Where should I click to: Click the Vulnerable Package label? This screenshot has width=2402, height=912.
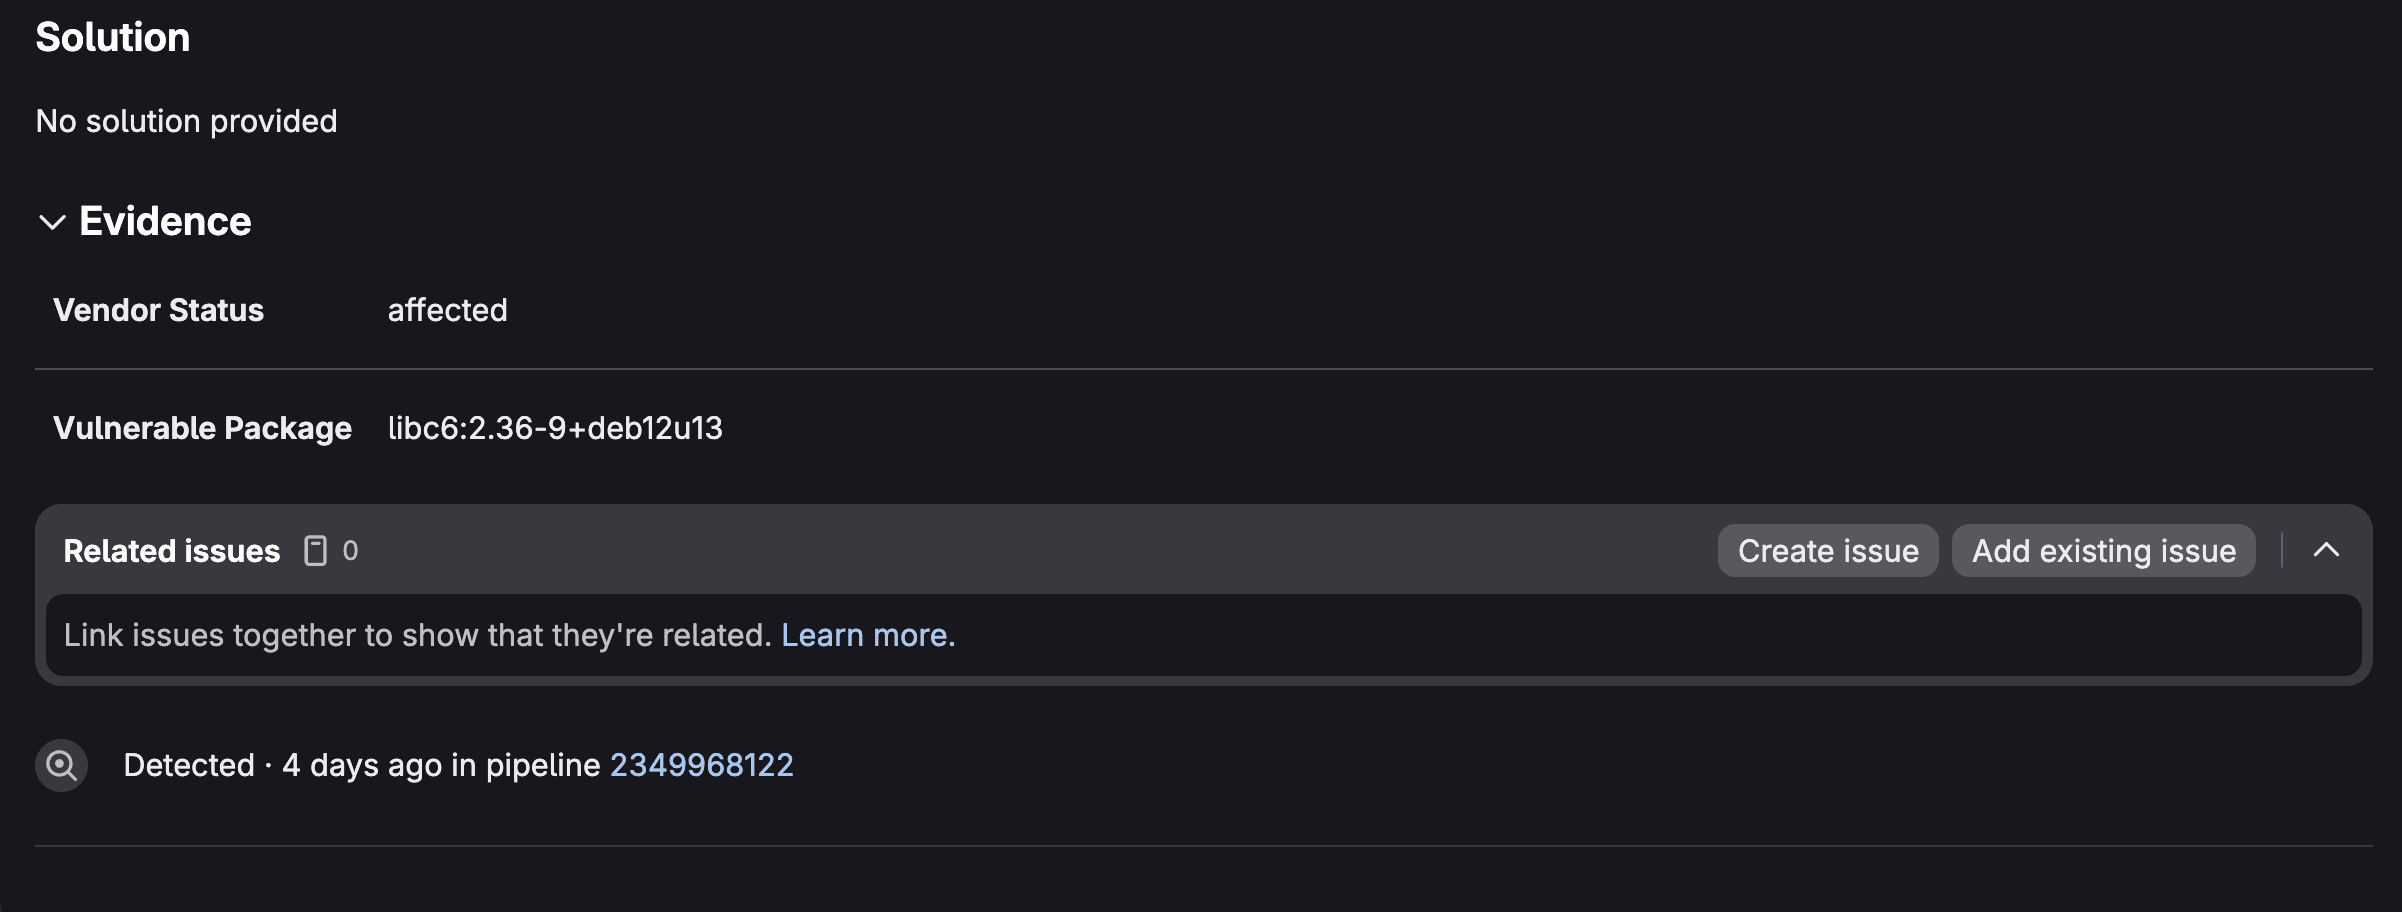click(202, 428)
